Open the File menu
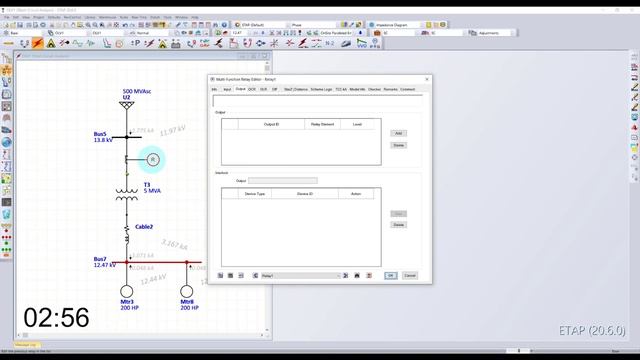This screenshot has height=360, width=640. [x=7, y=18]
